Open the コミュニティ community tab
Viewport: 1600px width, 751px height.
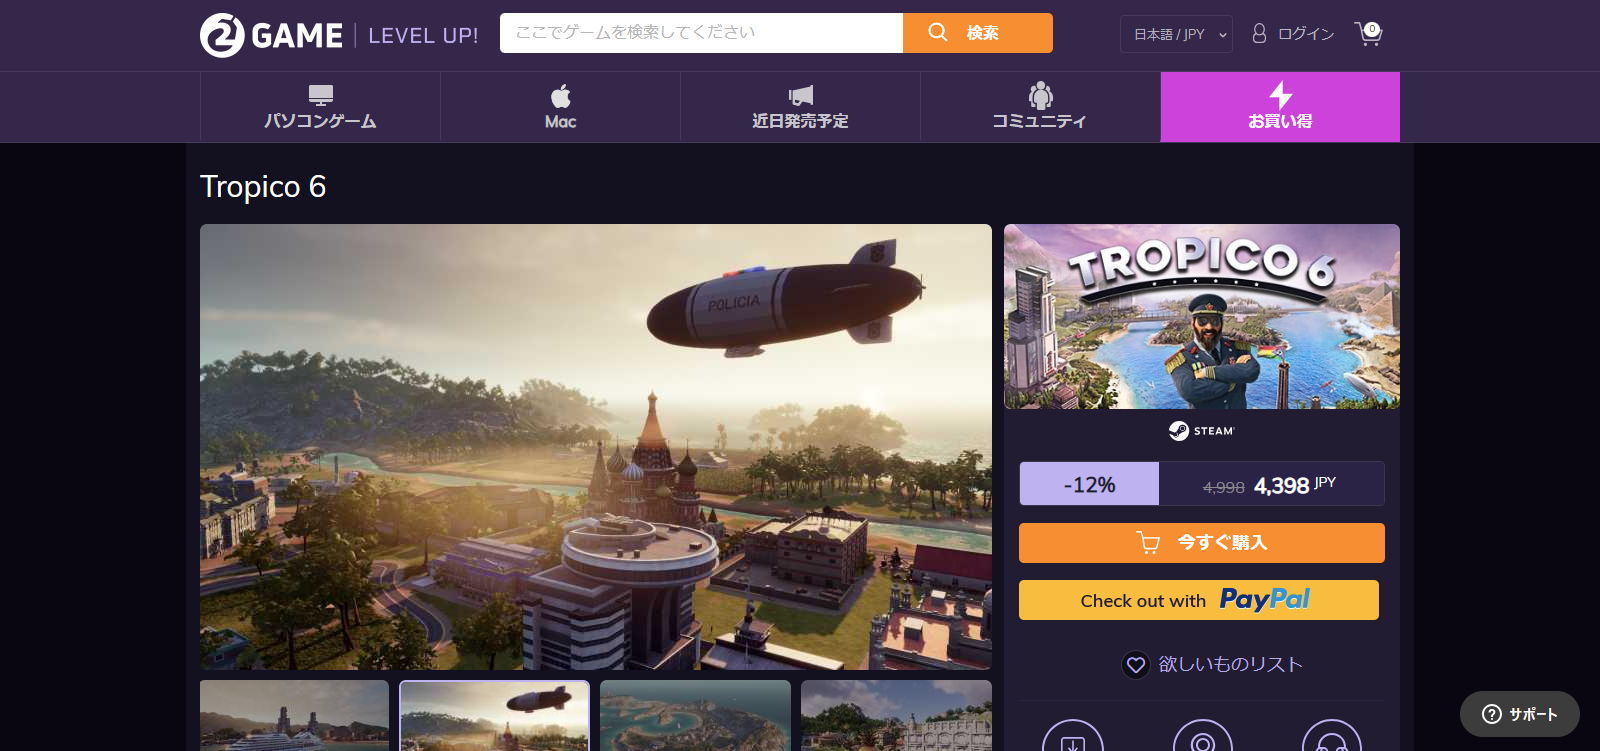[x=1040, y=107]
